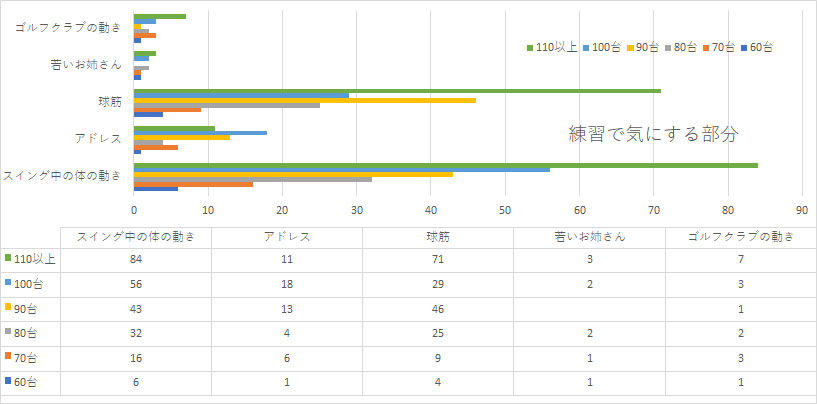817x404 pixels.
Task: Click the 80台 row cell under アドレス
Action: point(287,334)
